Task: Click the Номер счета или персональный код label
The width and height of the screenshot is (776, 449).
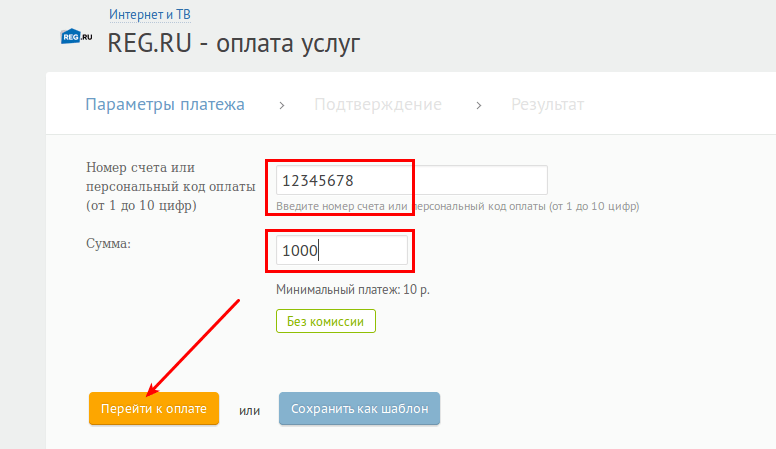Action: (x=171, y=186)
